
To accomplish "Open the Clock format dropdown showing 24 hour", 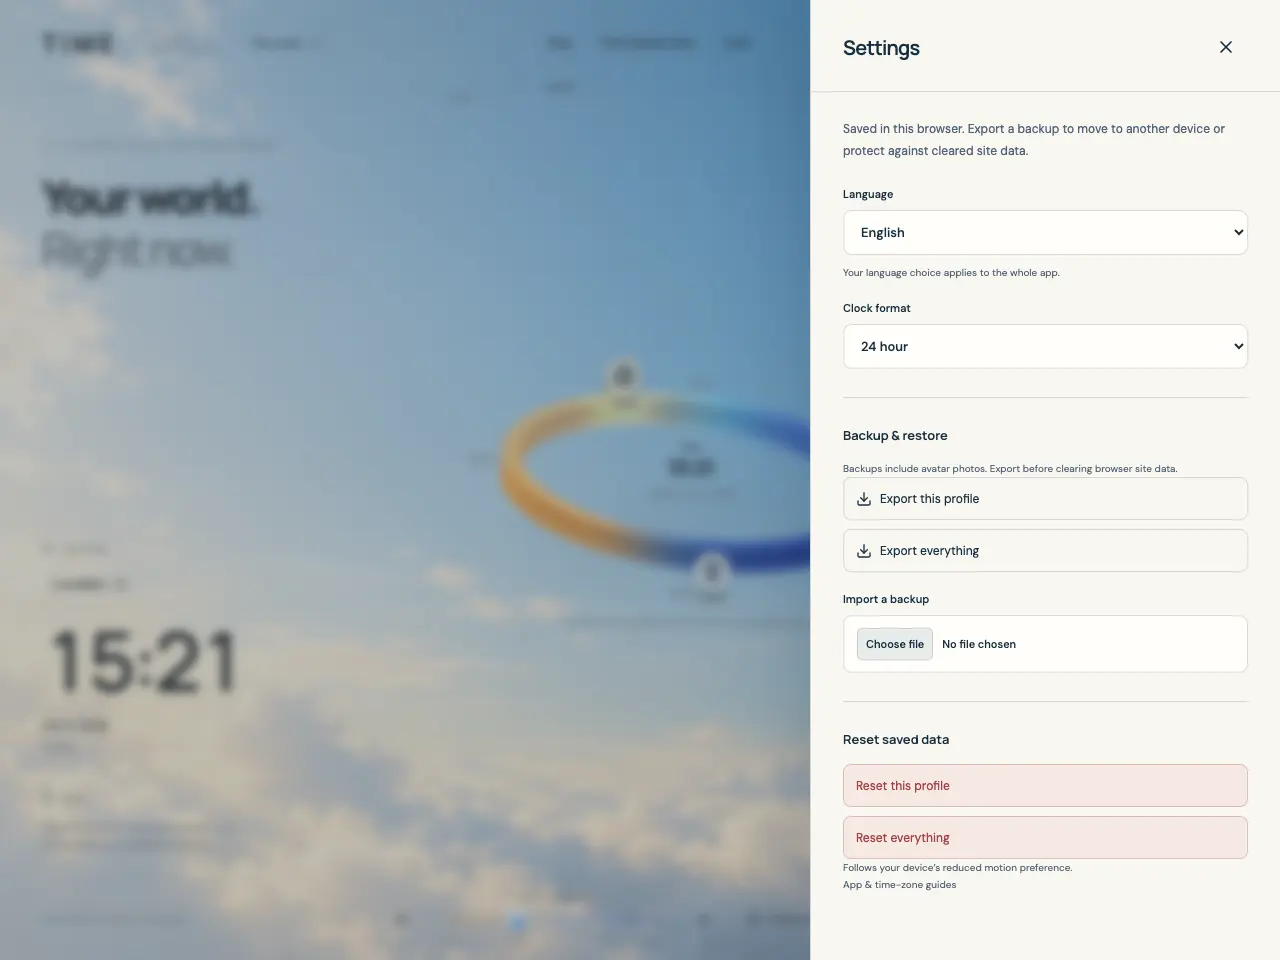I will 1045,346.
